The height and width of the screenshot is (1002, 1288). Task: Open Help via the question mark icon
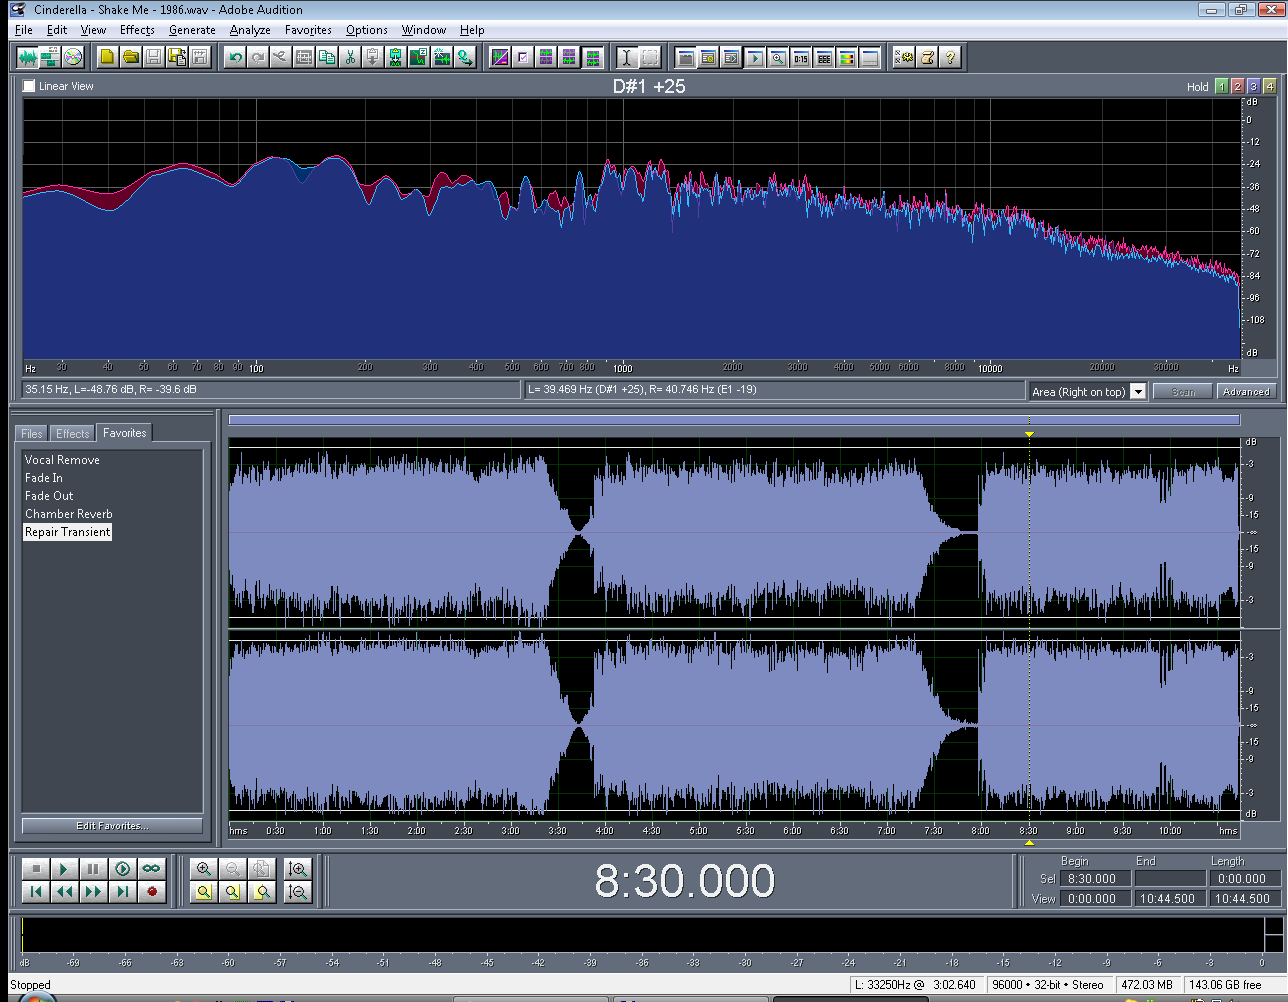click(950, 57)
